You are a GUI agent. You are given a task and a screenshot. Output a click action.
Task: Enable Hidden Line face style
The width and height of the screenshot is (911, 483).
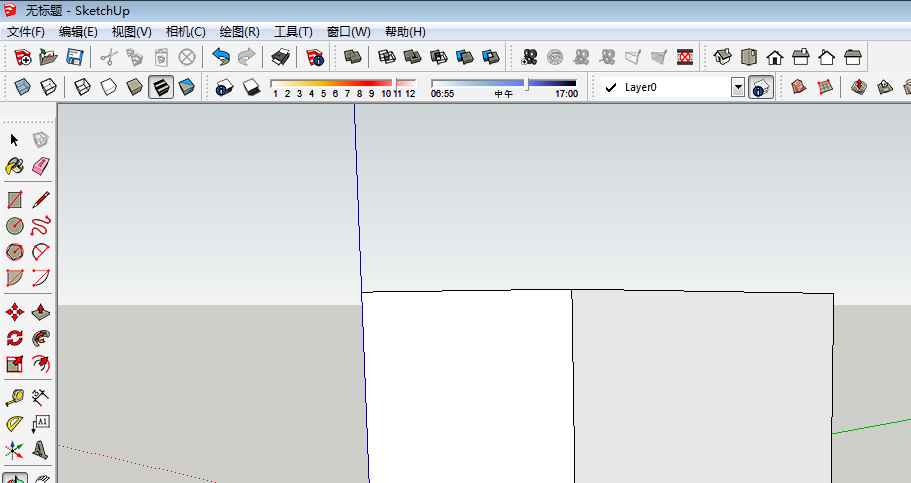109,87
